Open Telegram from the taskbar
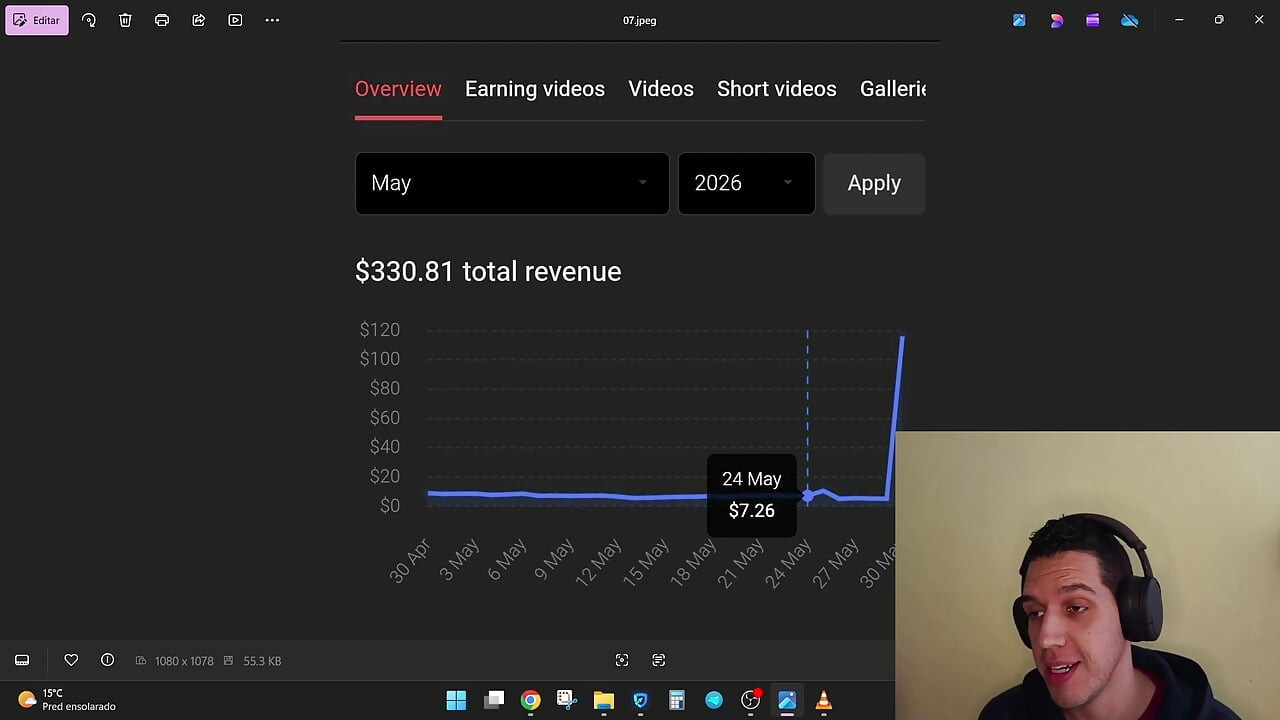The image size is (1280, 720). 714,700
